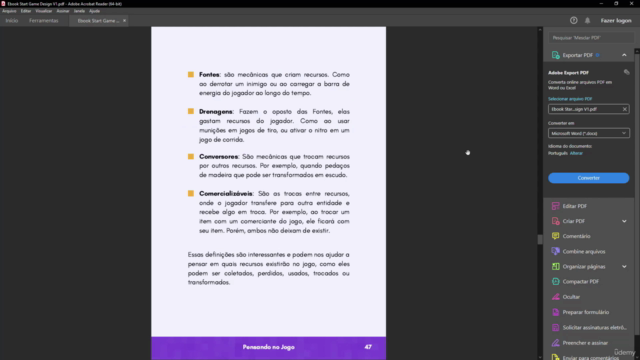Click the Editar PDF tool icon
The height and width of the screenshot is (360, 640).
click(555, 206)
